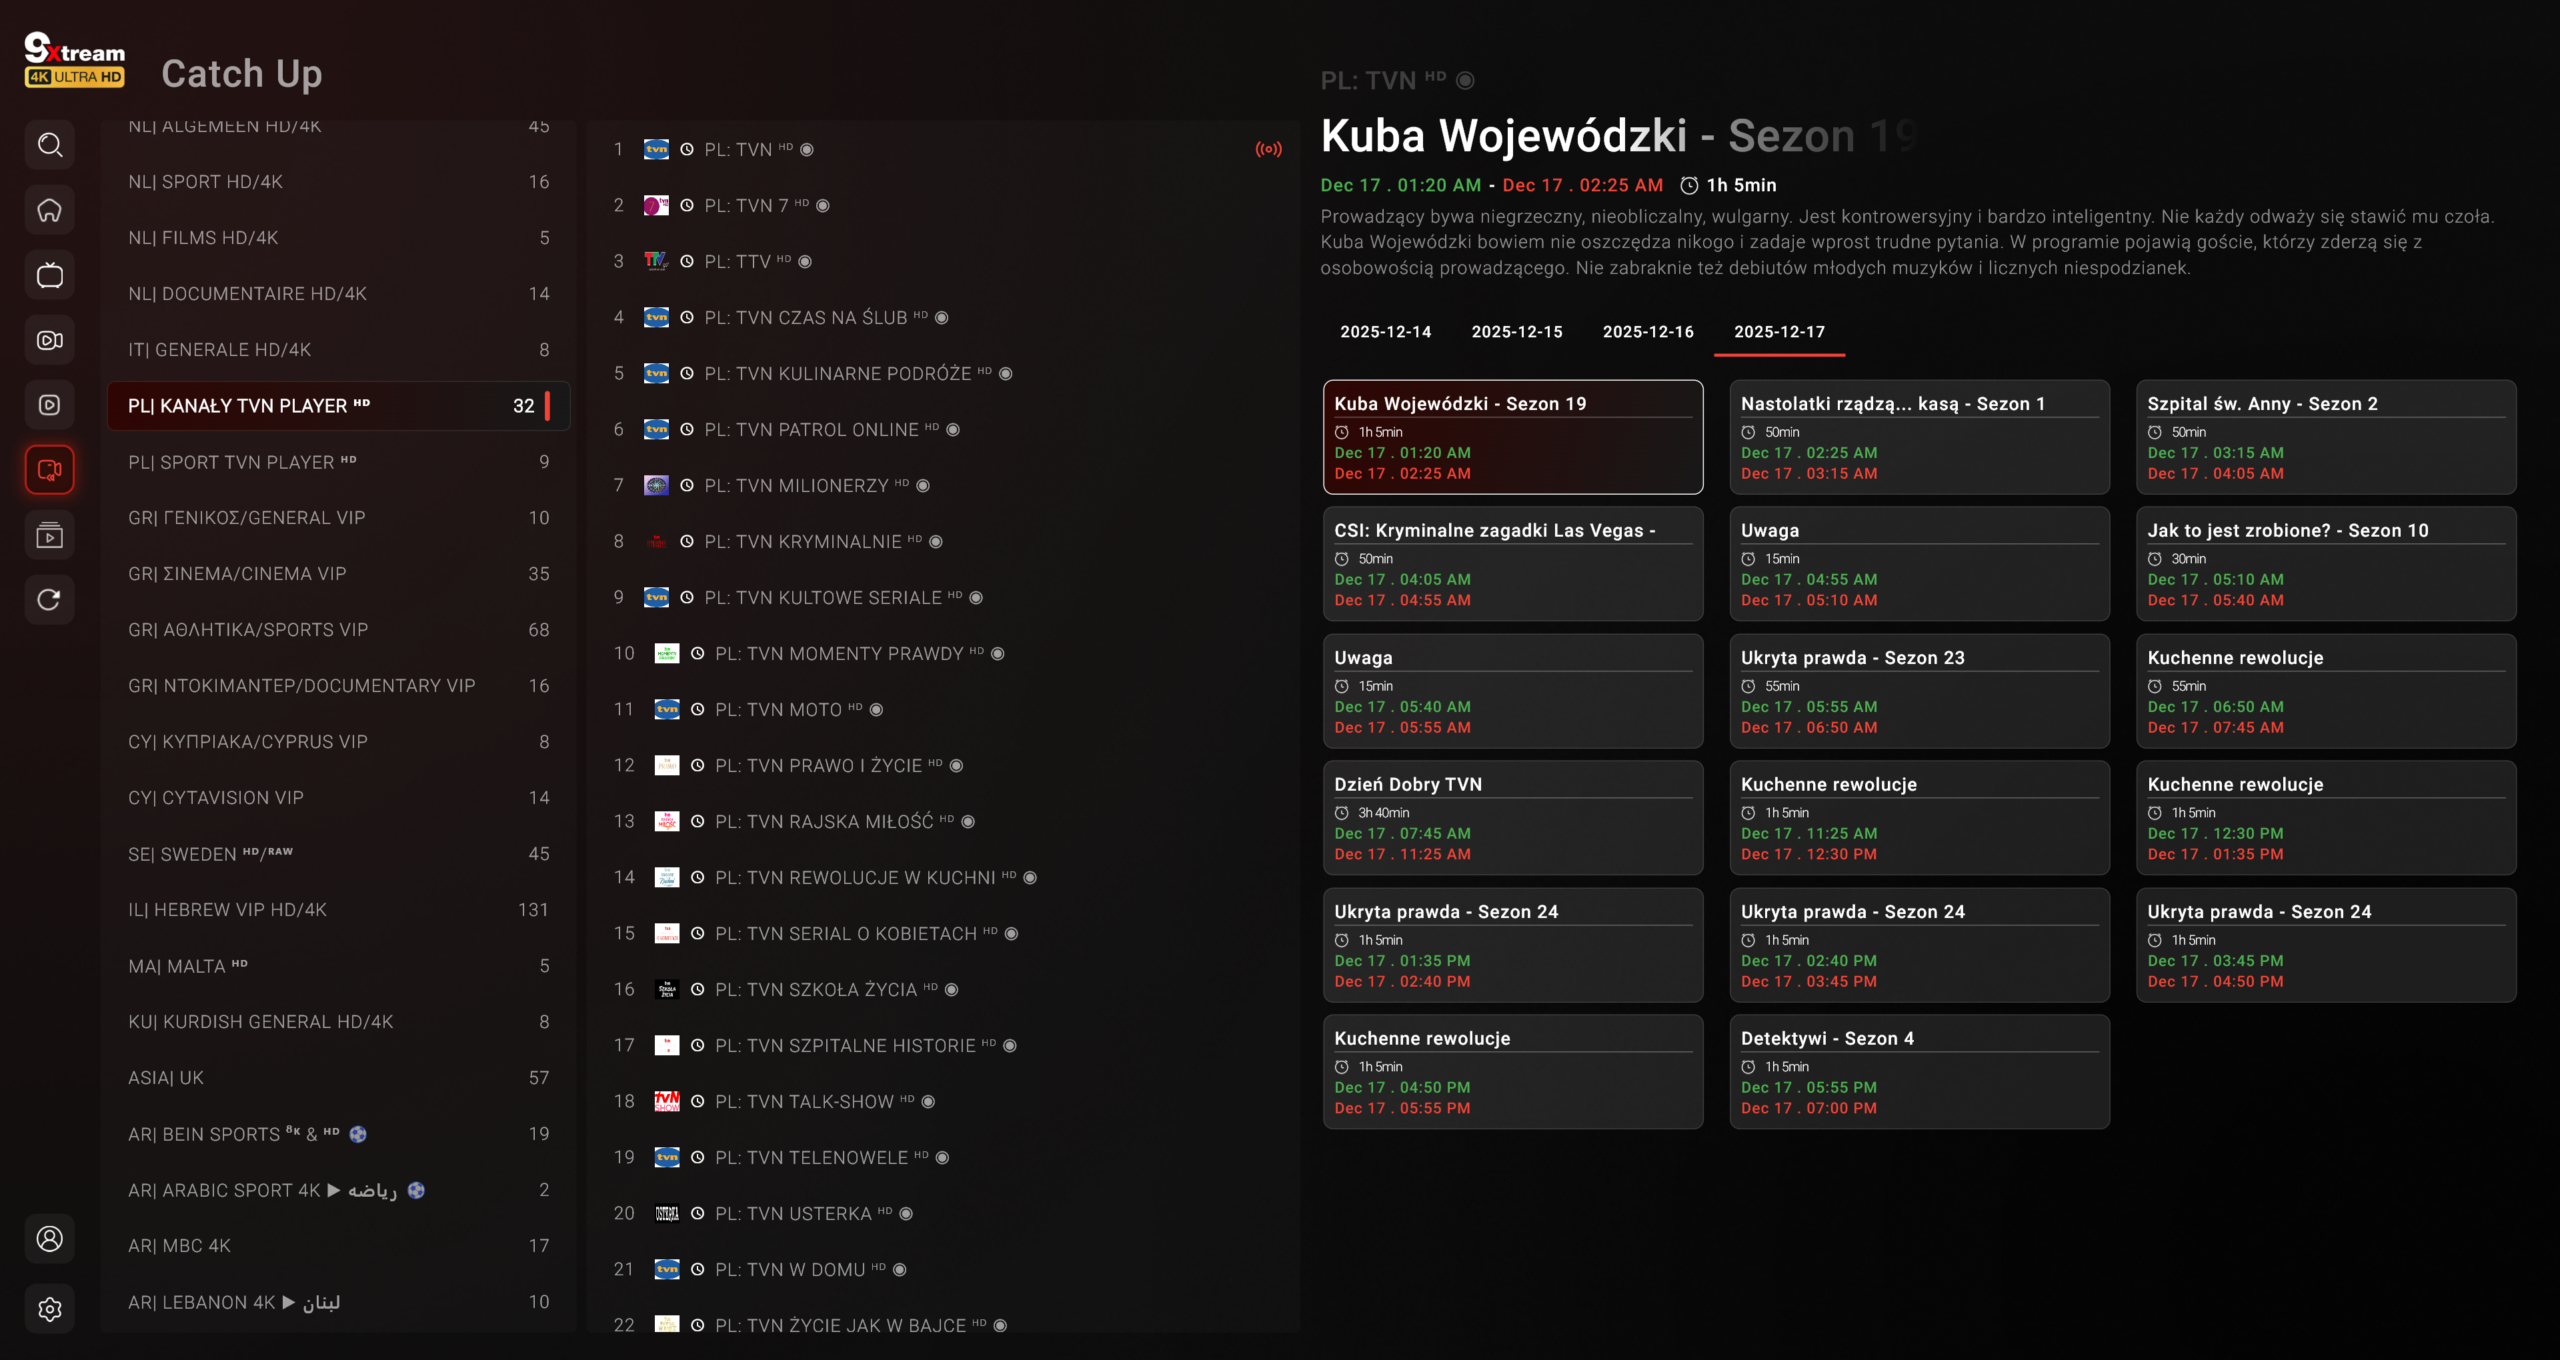Open the playlist stack icon

[50, 535]
